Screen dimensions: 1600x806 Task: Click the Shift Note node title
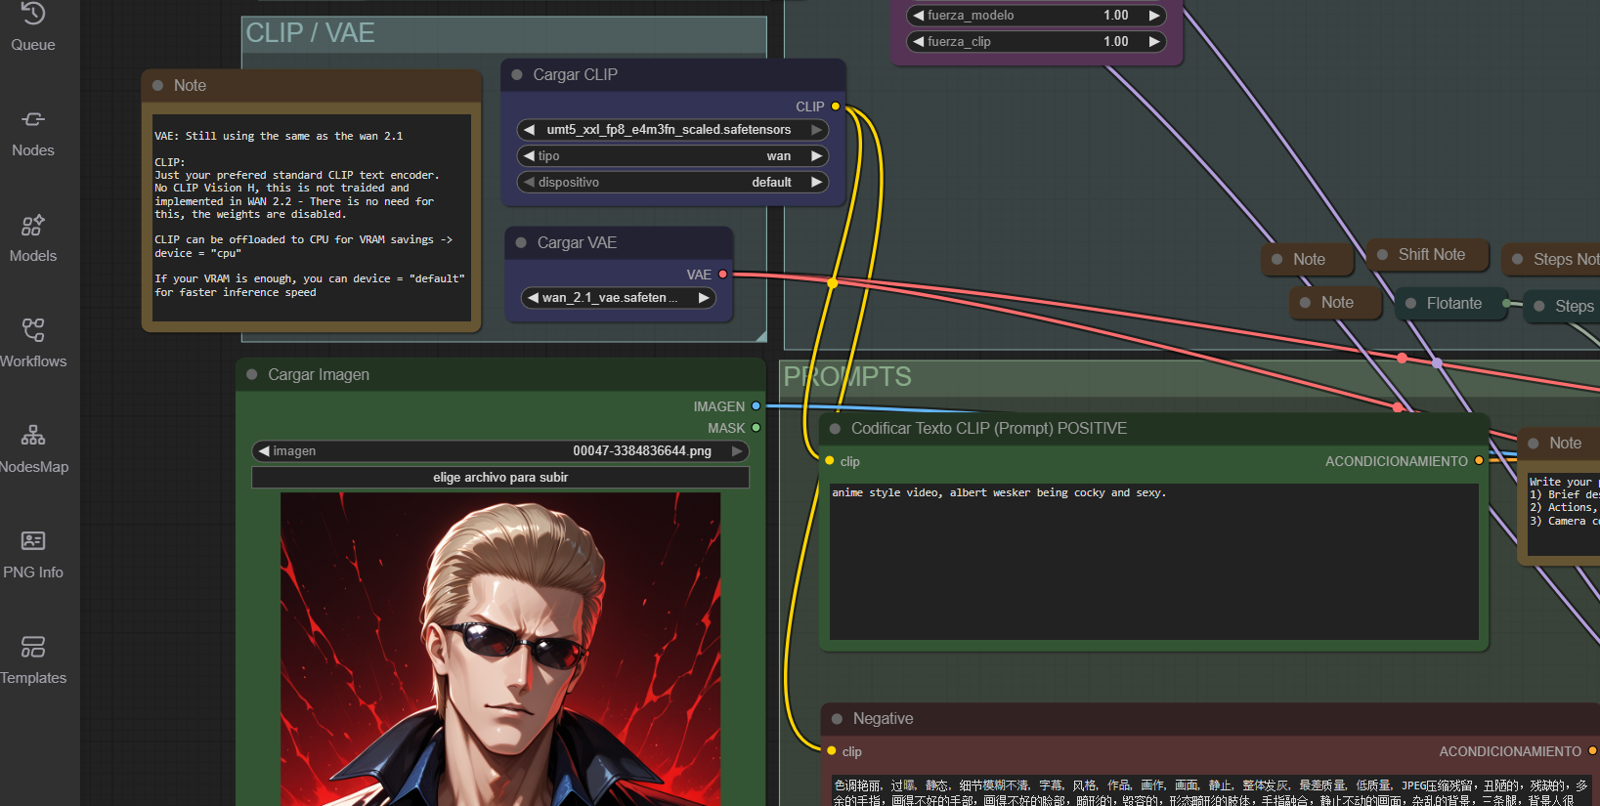1431,255
